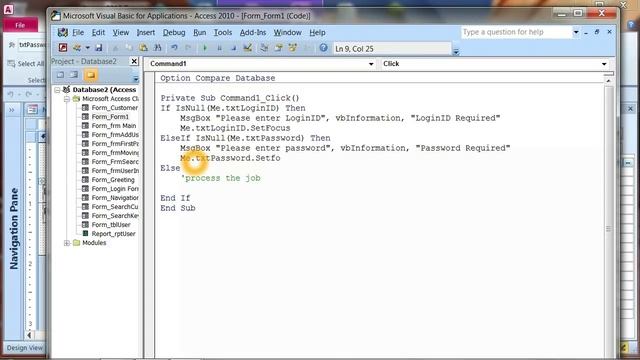Viewport: 640px width, 360px height.
Task: Select Form_Login Form in project tree
Action: coord(115,189)
